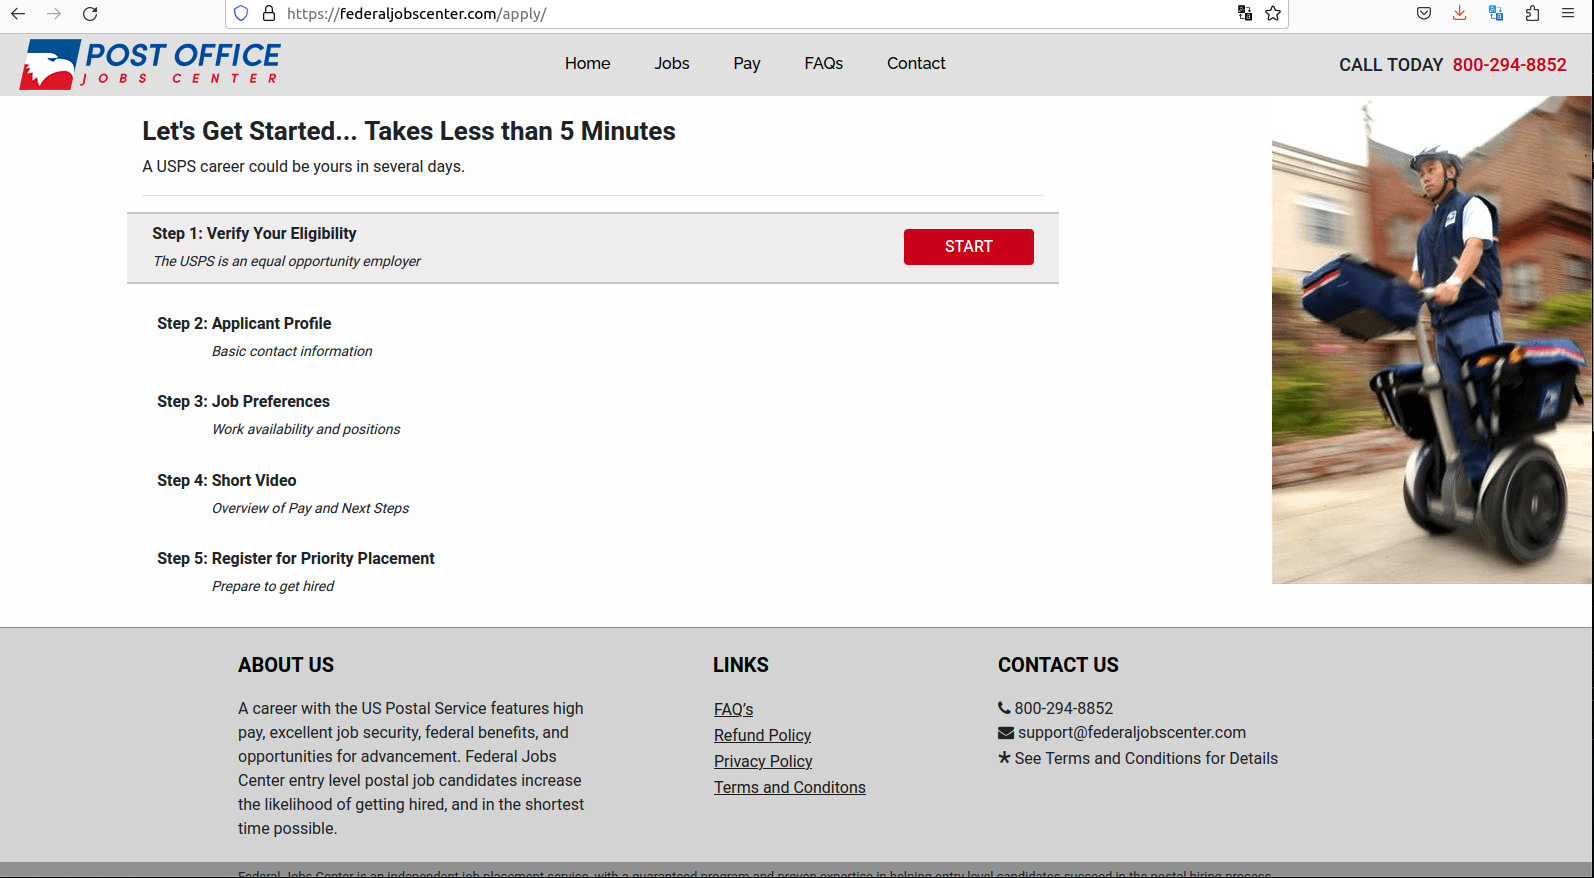Go back using the browser back arrow
The width and height of the screenshot is (1594, 878).
18,14
